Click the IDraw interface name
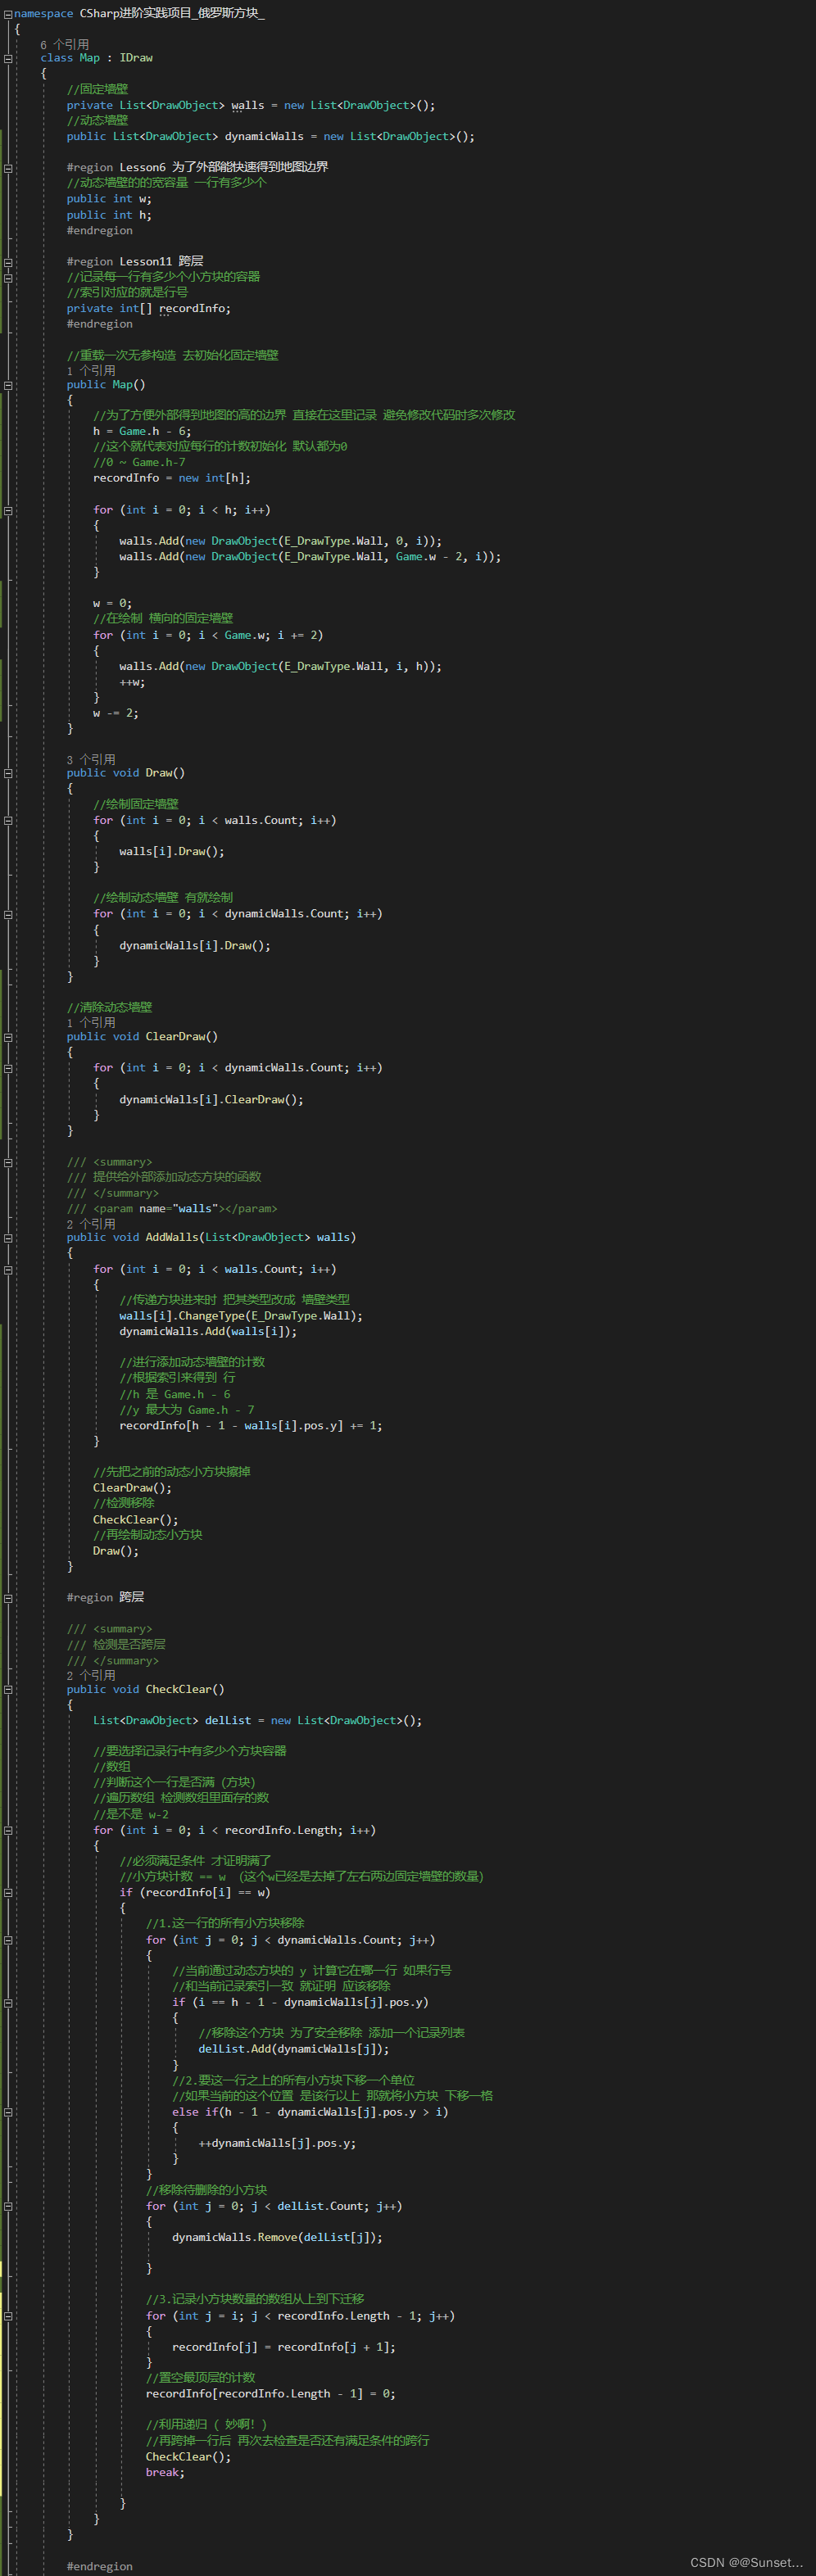Viewport: 816px width, 2576px height. 136,58
